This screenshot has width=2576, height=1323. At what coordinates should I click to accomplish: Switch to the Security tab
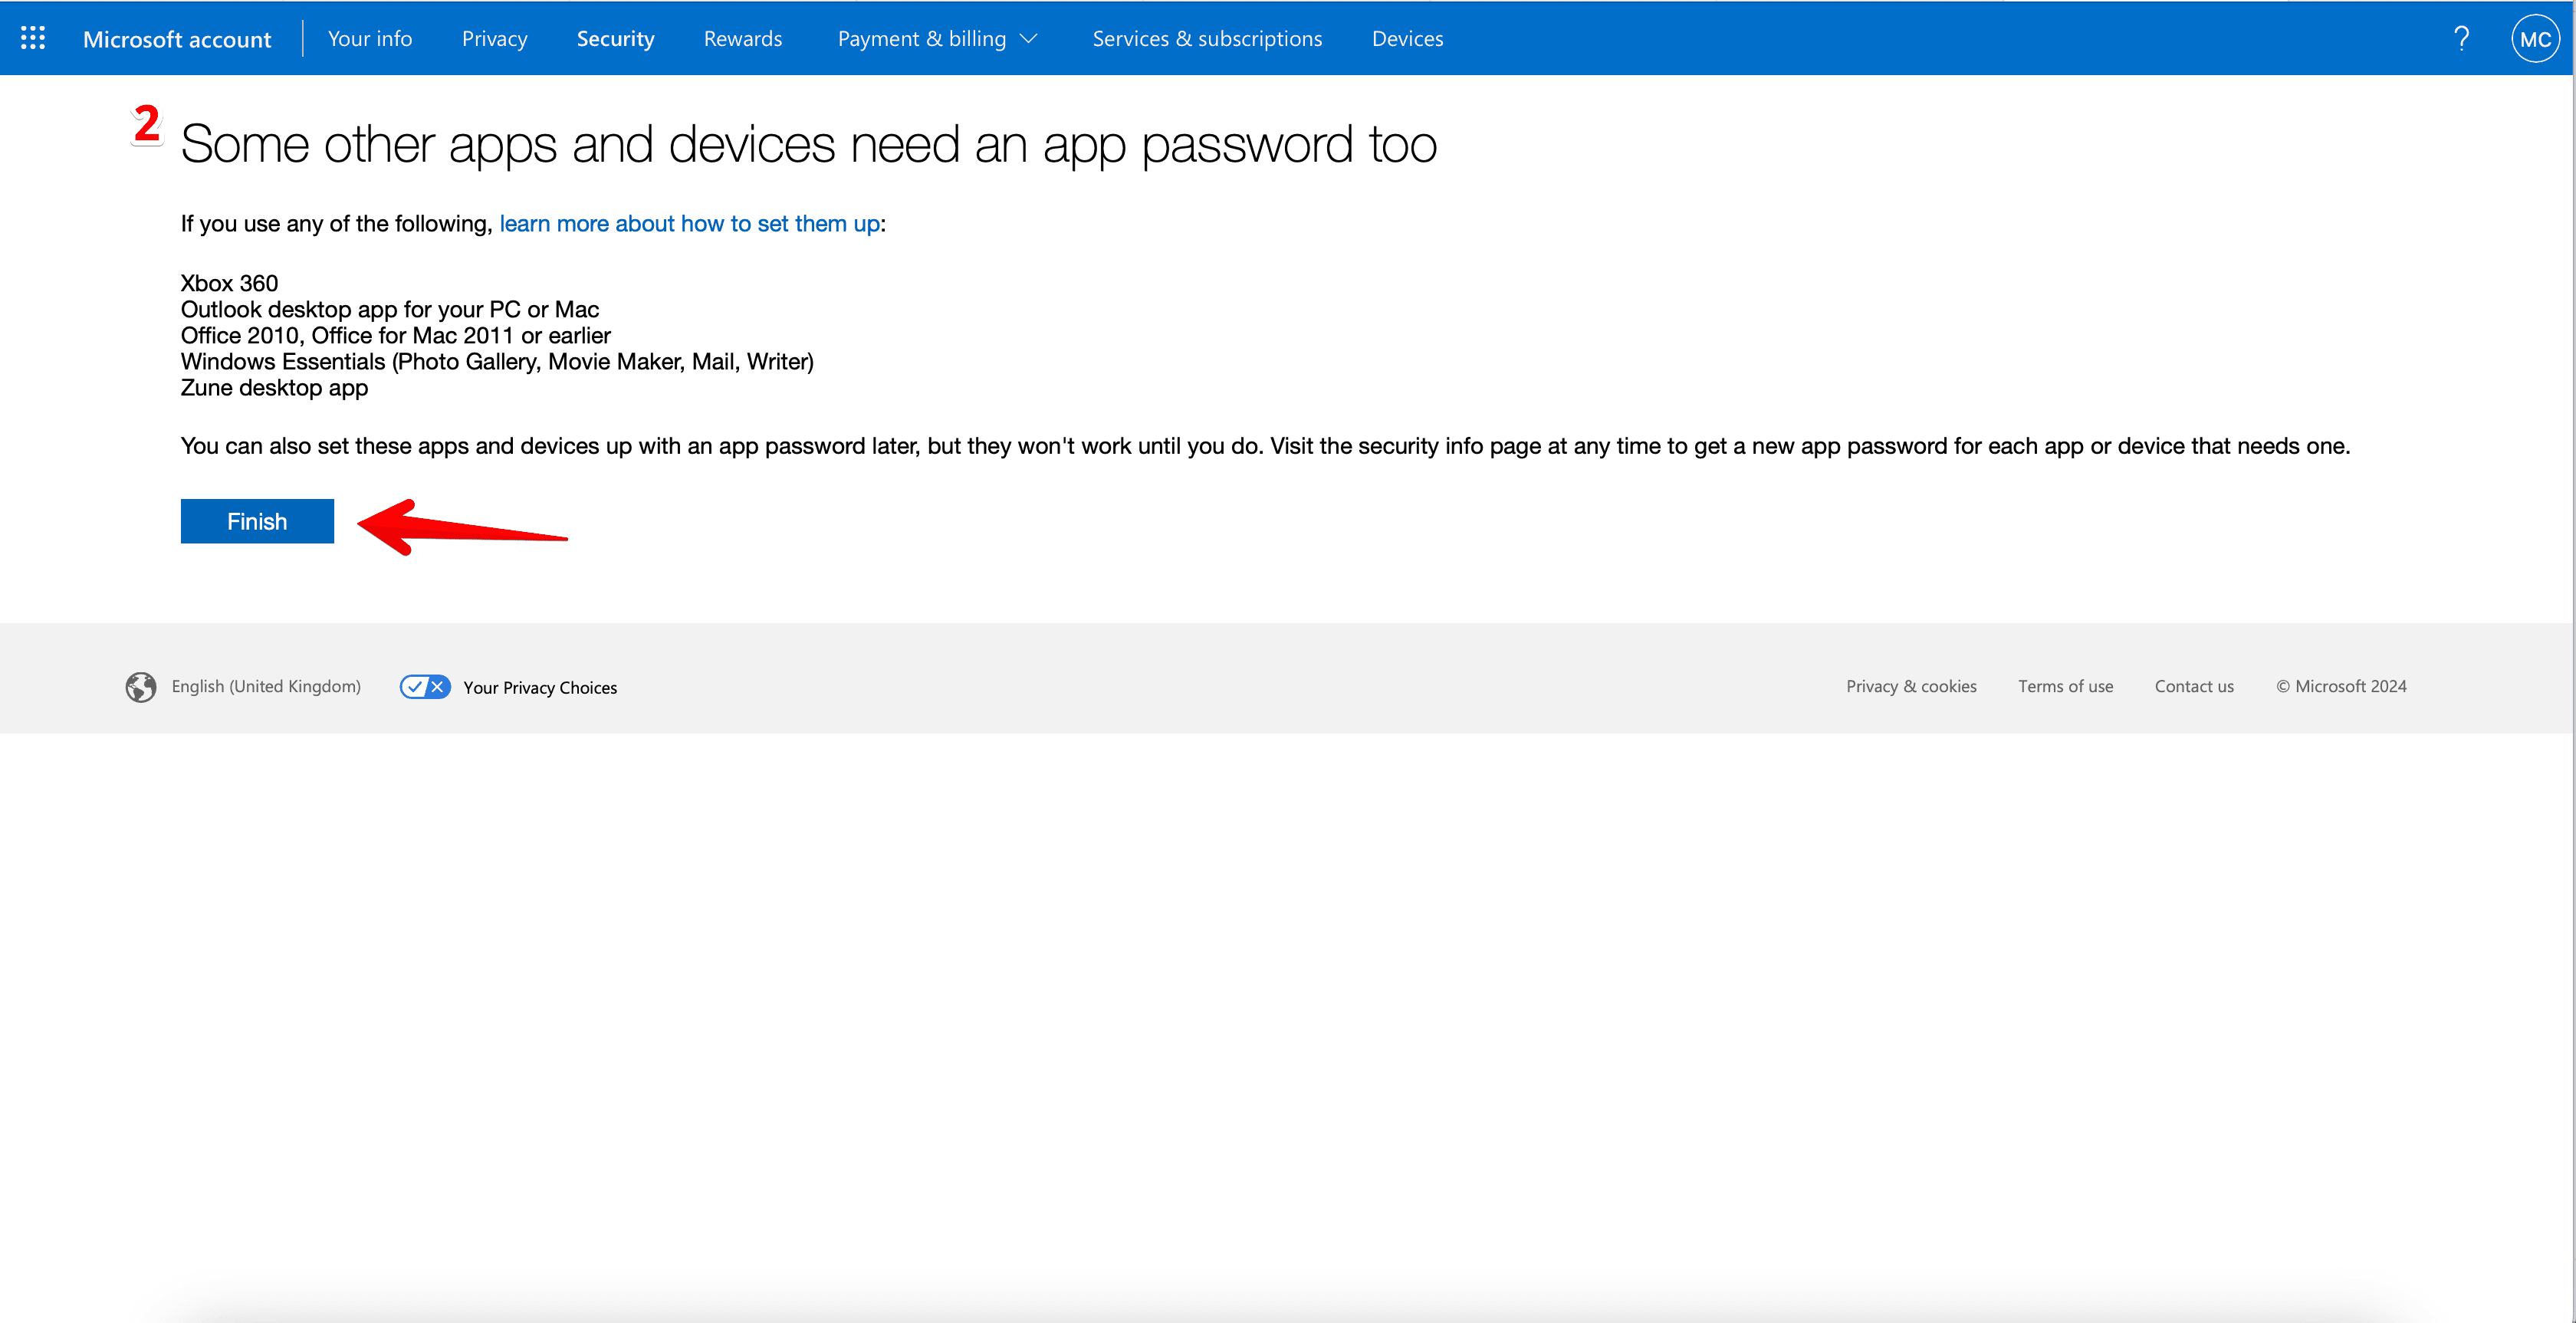(615, 38)
